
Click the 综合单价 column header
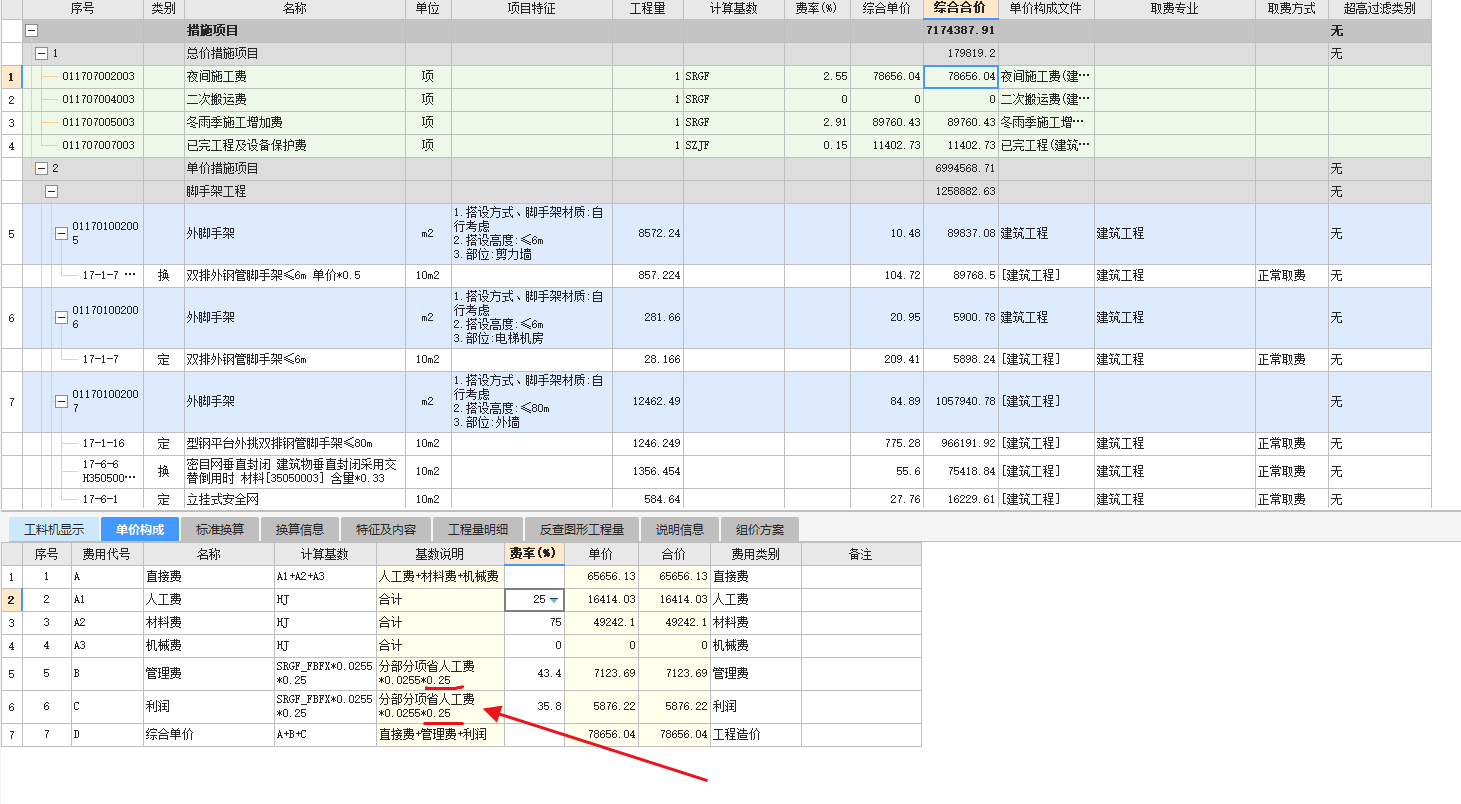coord(887,9)
